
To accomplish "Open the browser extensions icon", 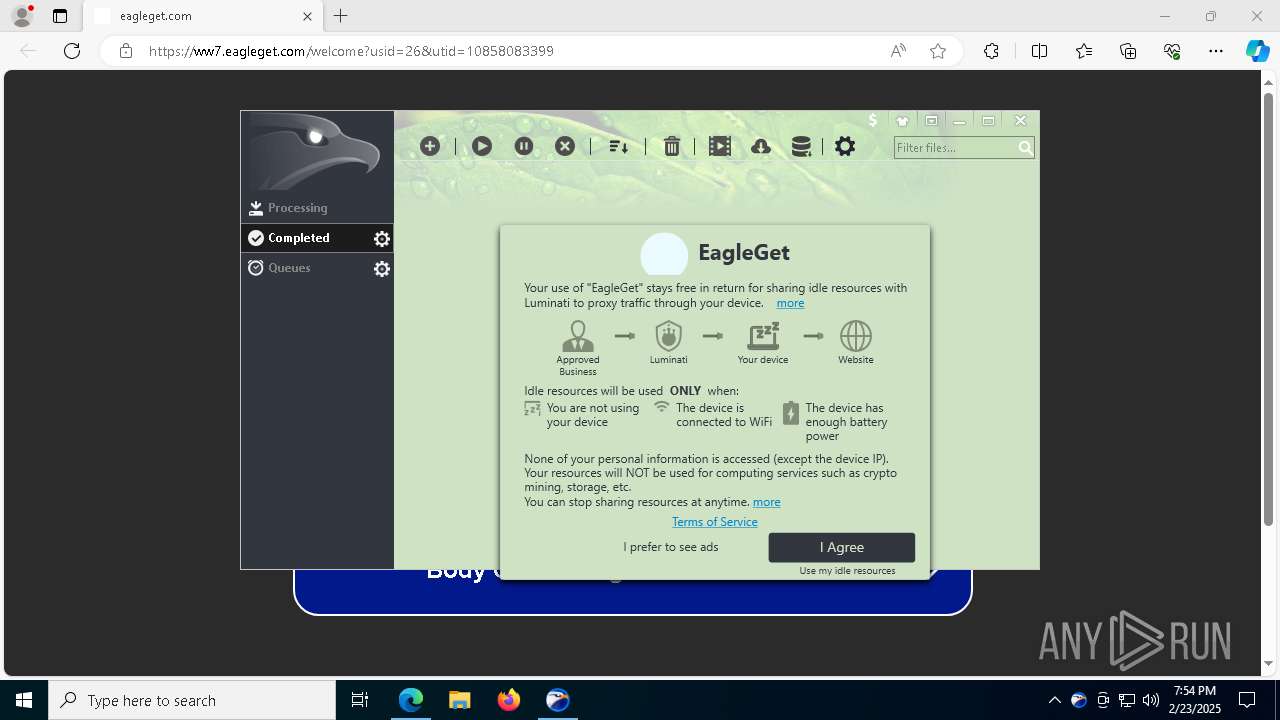I will [x=991, y=51].
